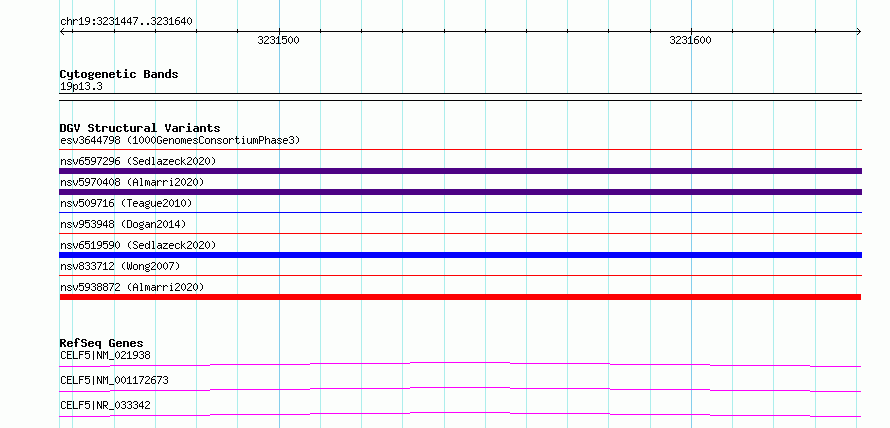Click purple bar of nsv5970408
Screen dimensions: 890x428
coord(460,192)
